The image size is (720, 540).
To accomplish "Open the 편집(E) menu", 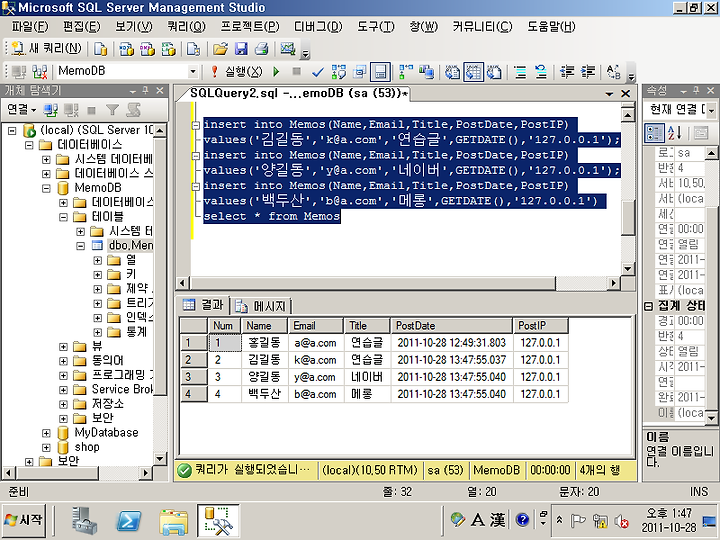I will (x=81, y=27).
